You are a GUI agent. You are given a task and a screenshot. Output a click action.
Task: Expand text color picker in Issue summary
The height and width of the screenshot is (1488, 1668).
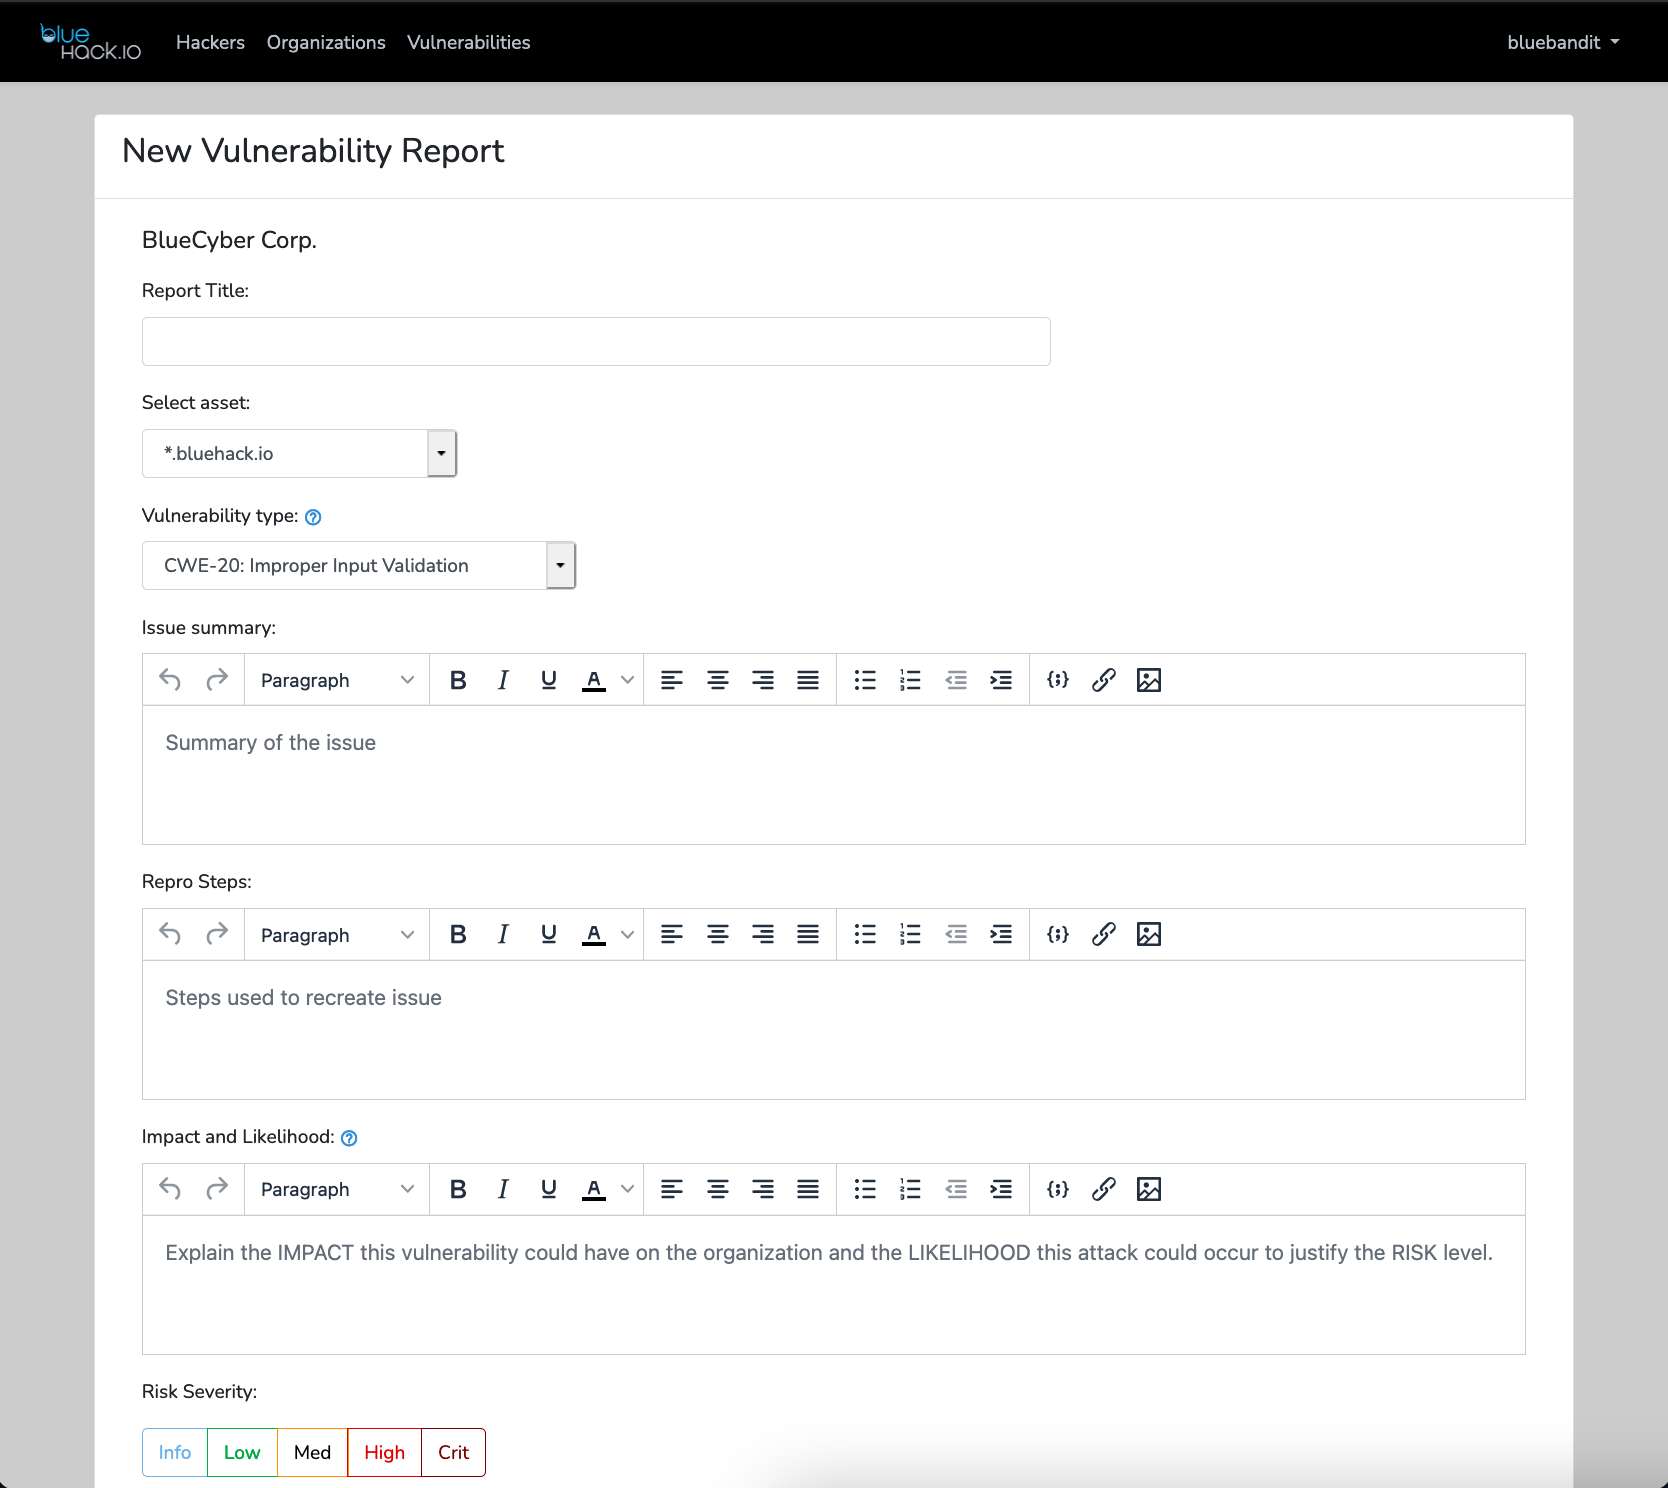627,680
